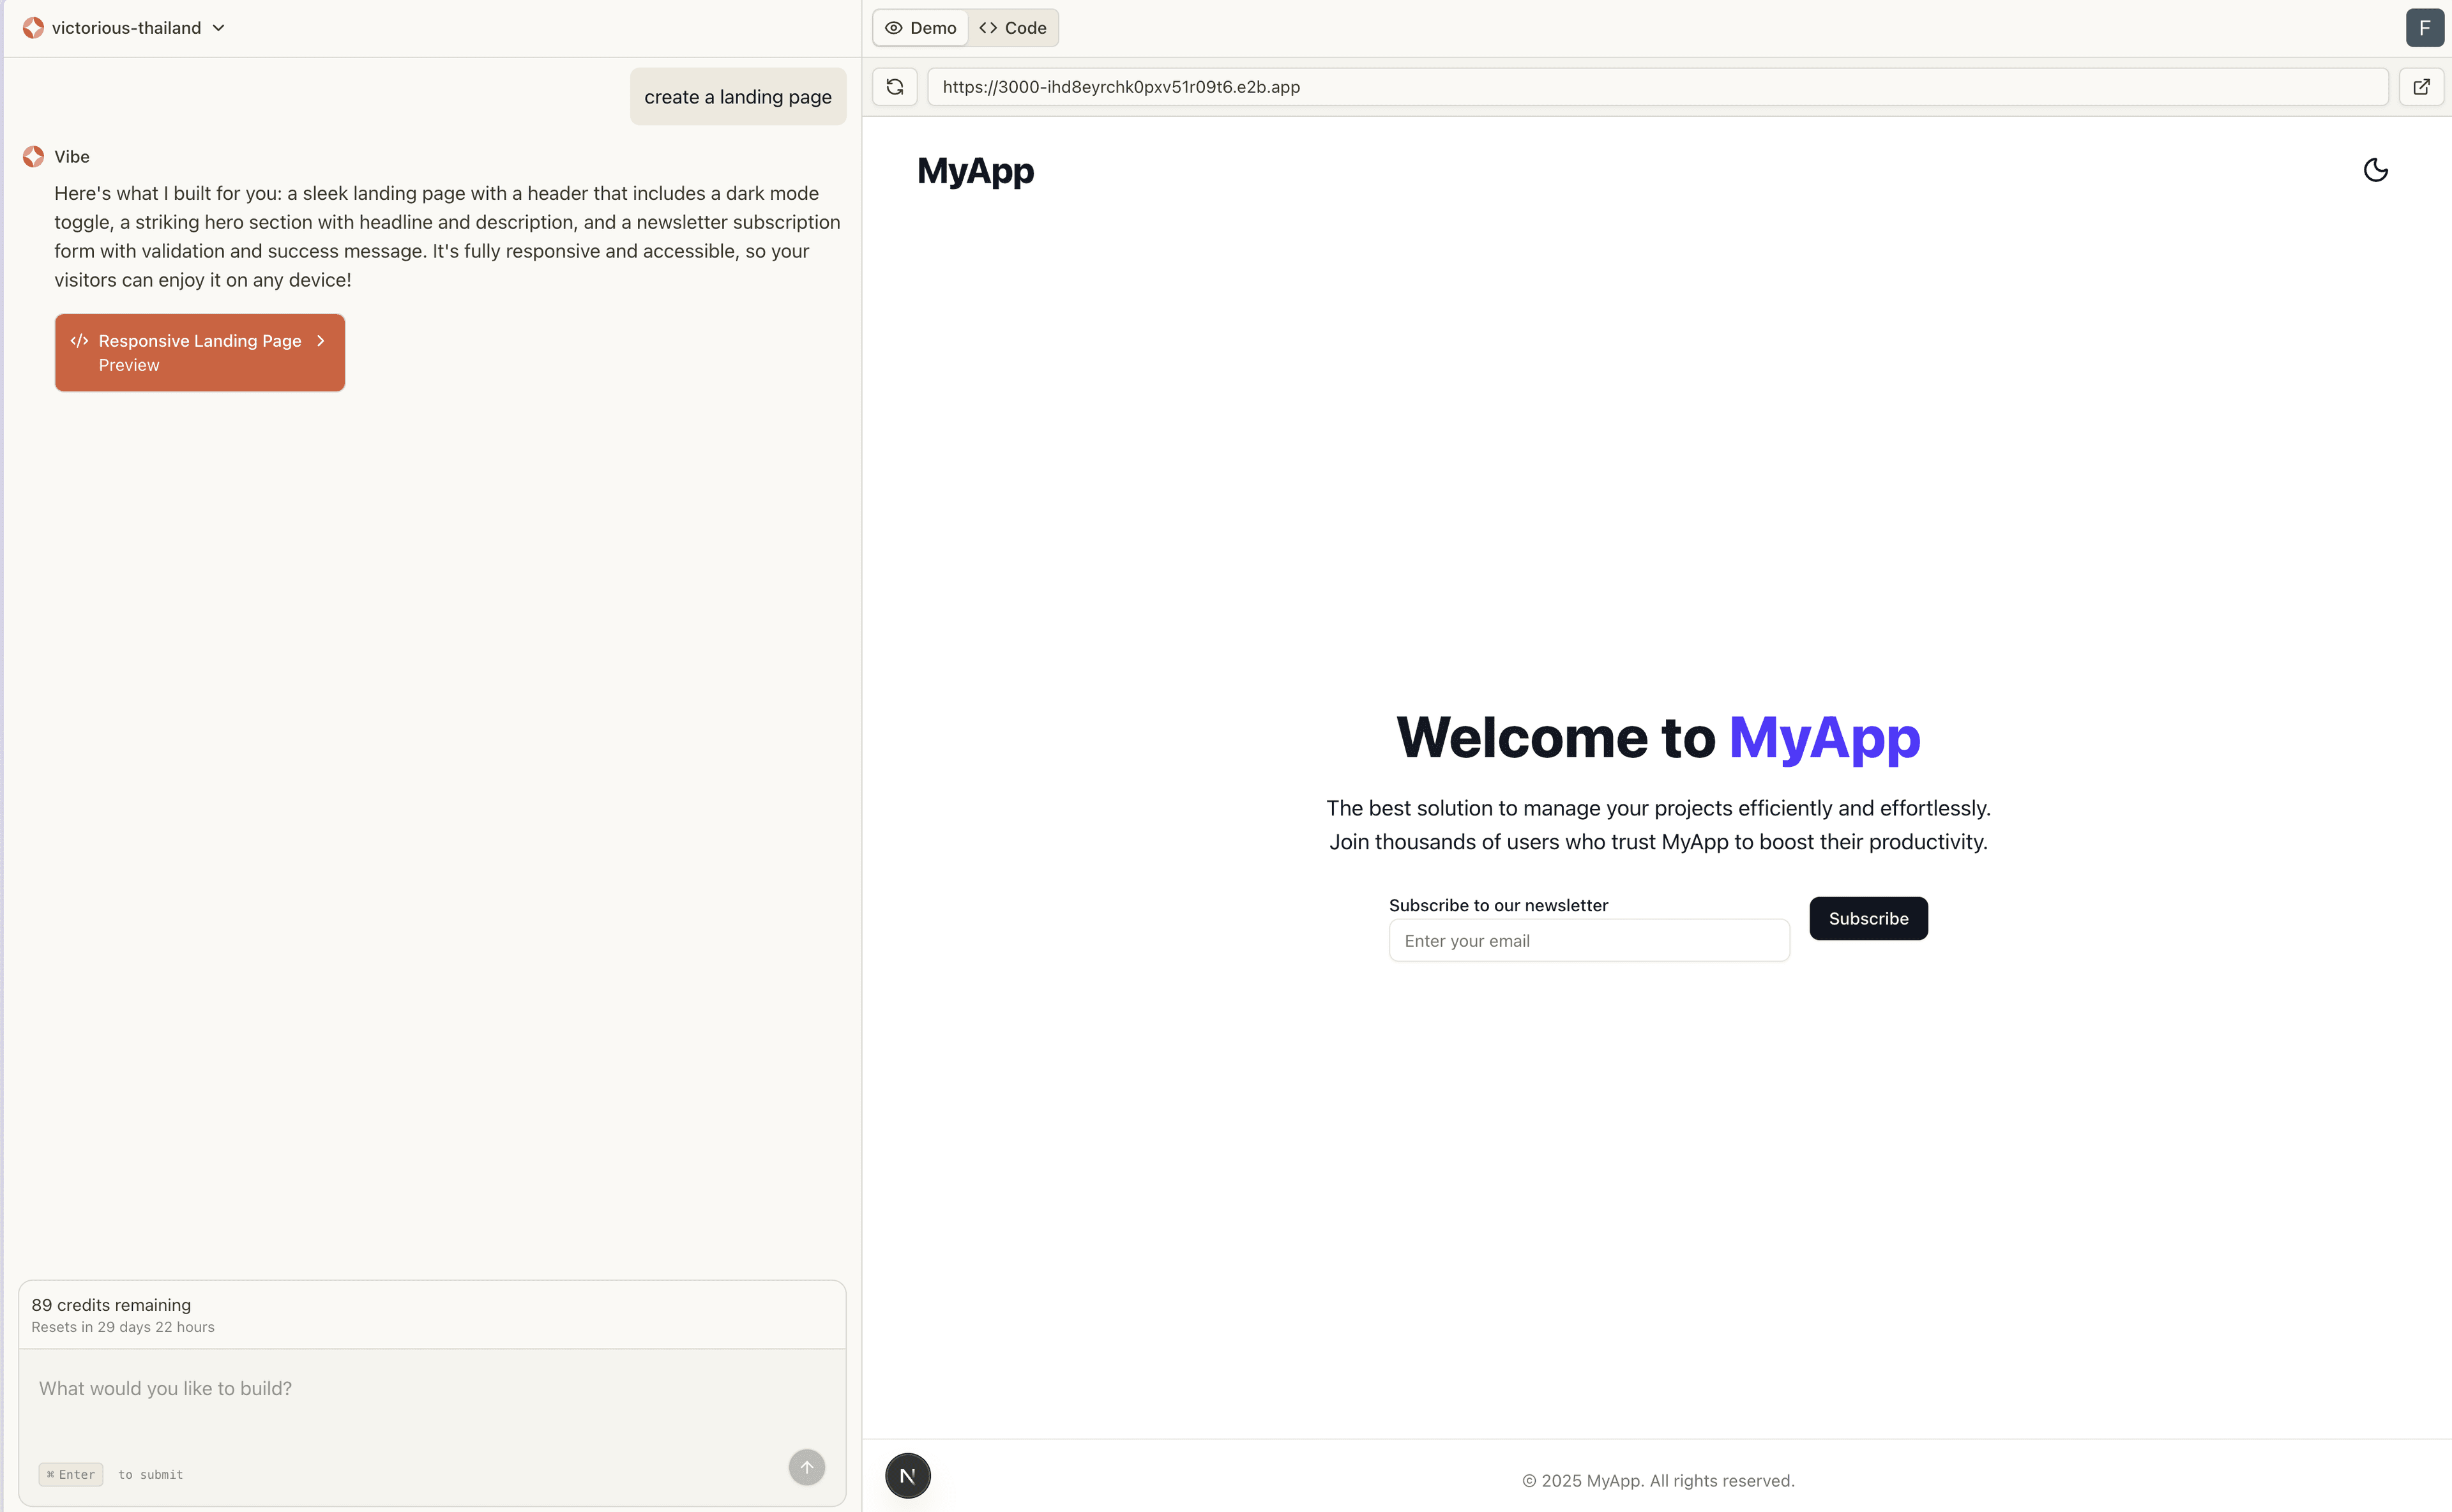Image resolution: width=2452 pixels, height=1512 pixels.
Task: Click the Vibe logo in chat message
Action: coord(34,157)
